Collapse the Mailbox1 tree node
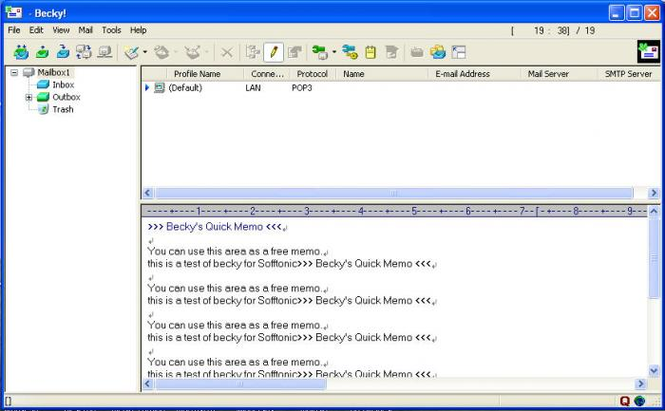 coord(14,73)
